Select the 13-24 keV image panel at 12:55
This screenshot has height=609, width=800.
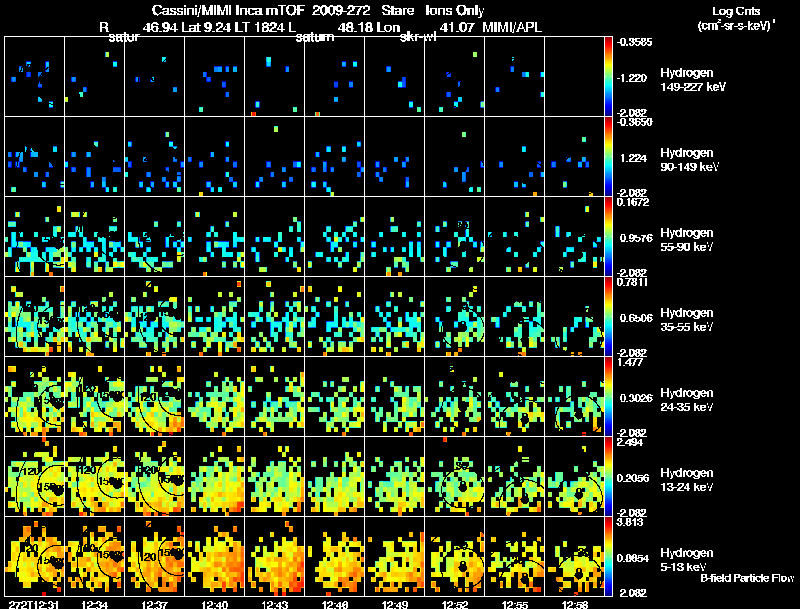[515, 476]
